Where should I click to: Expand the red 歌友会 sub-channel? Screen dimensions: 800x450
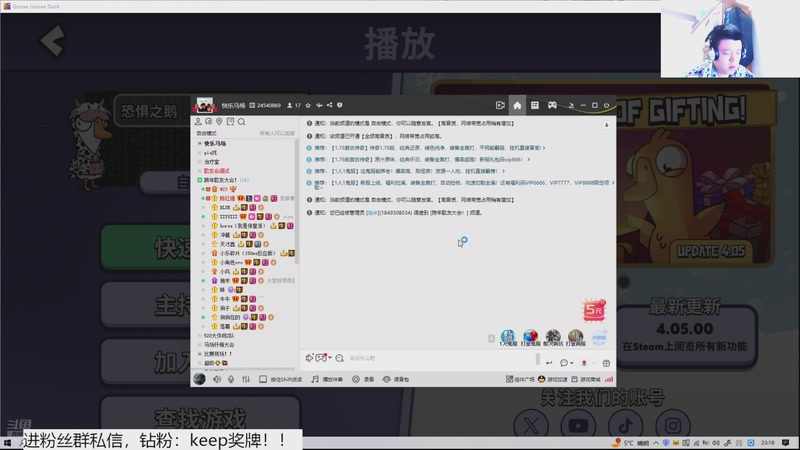[x=199, y=171]
